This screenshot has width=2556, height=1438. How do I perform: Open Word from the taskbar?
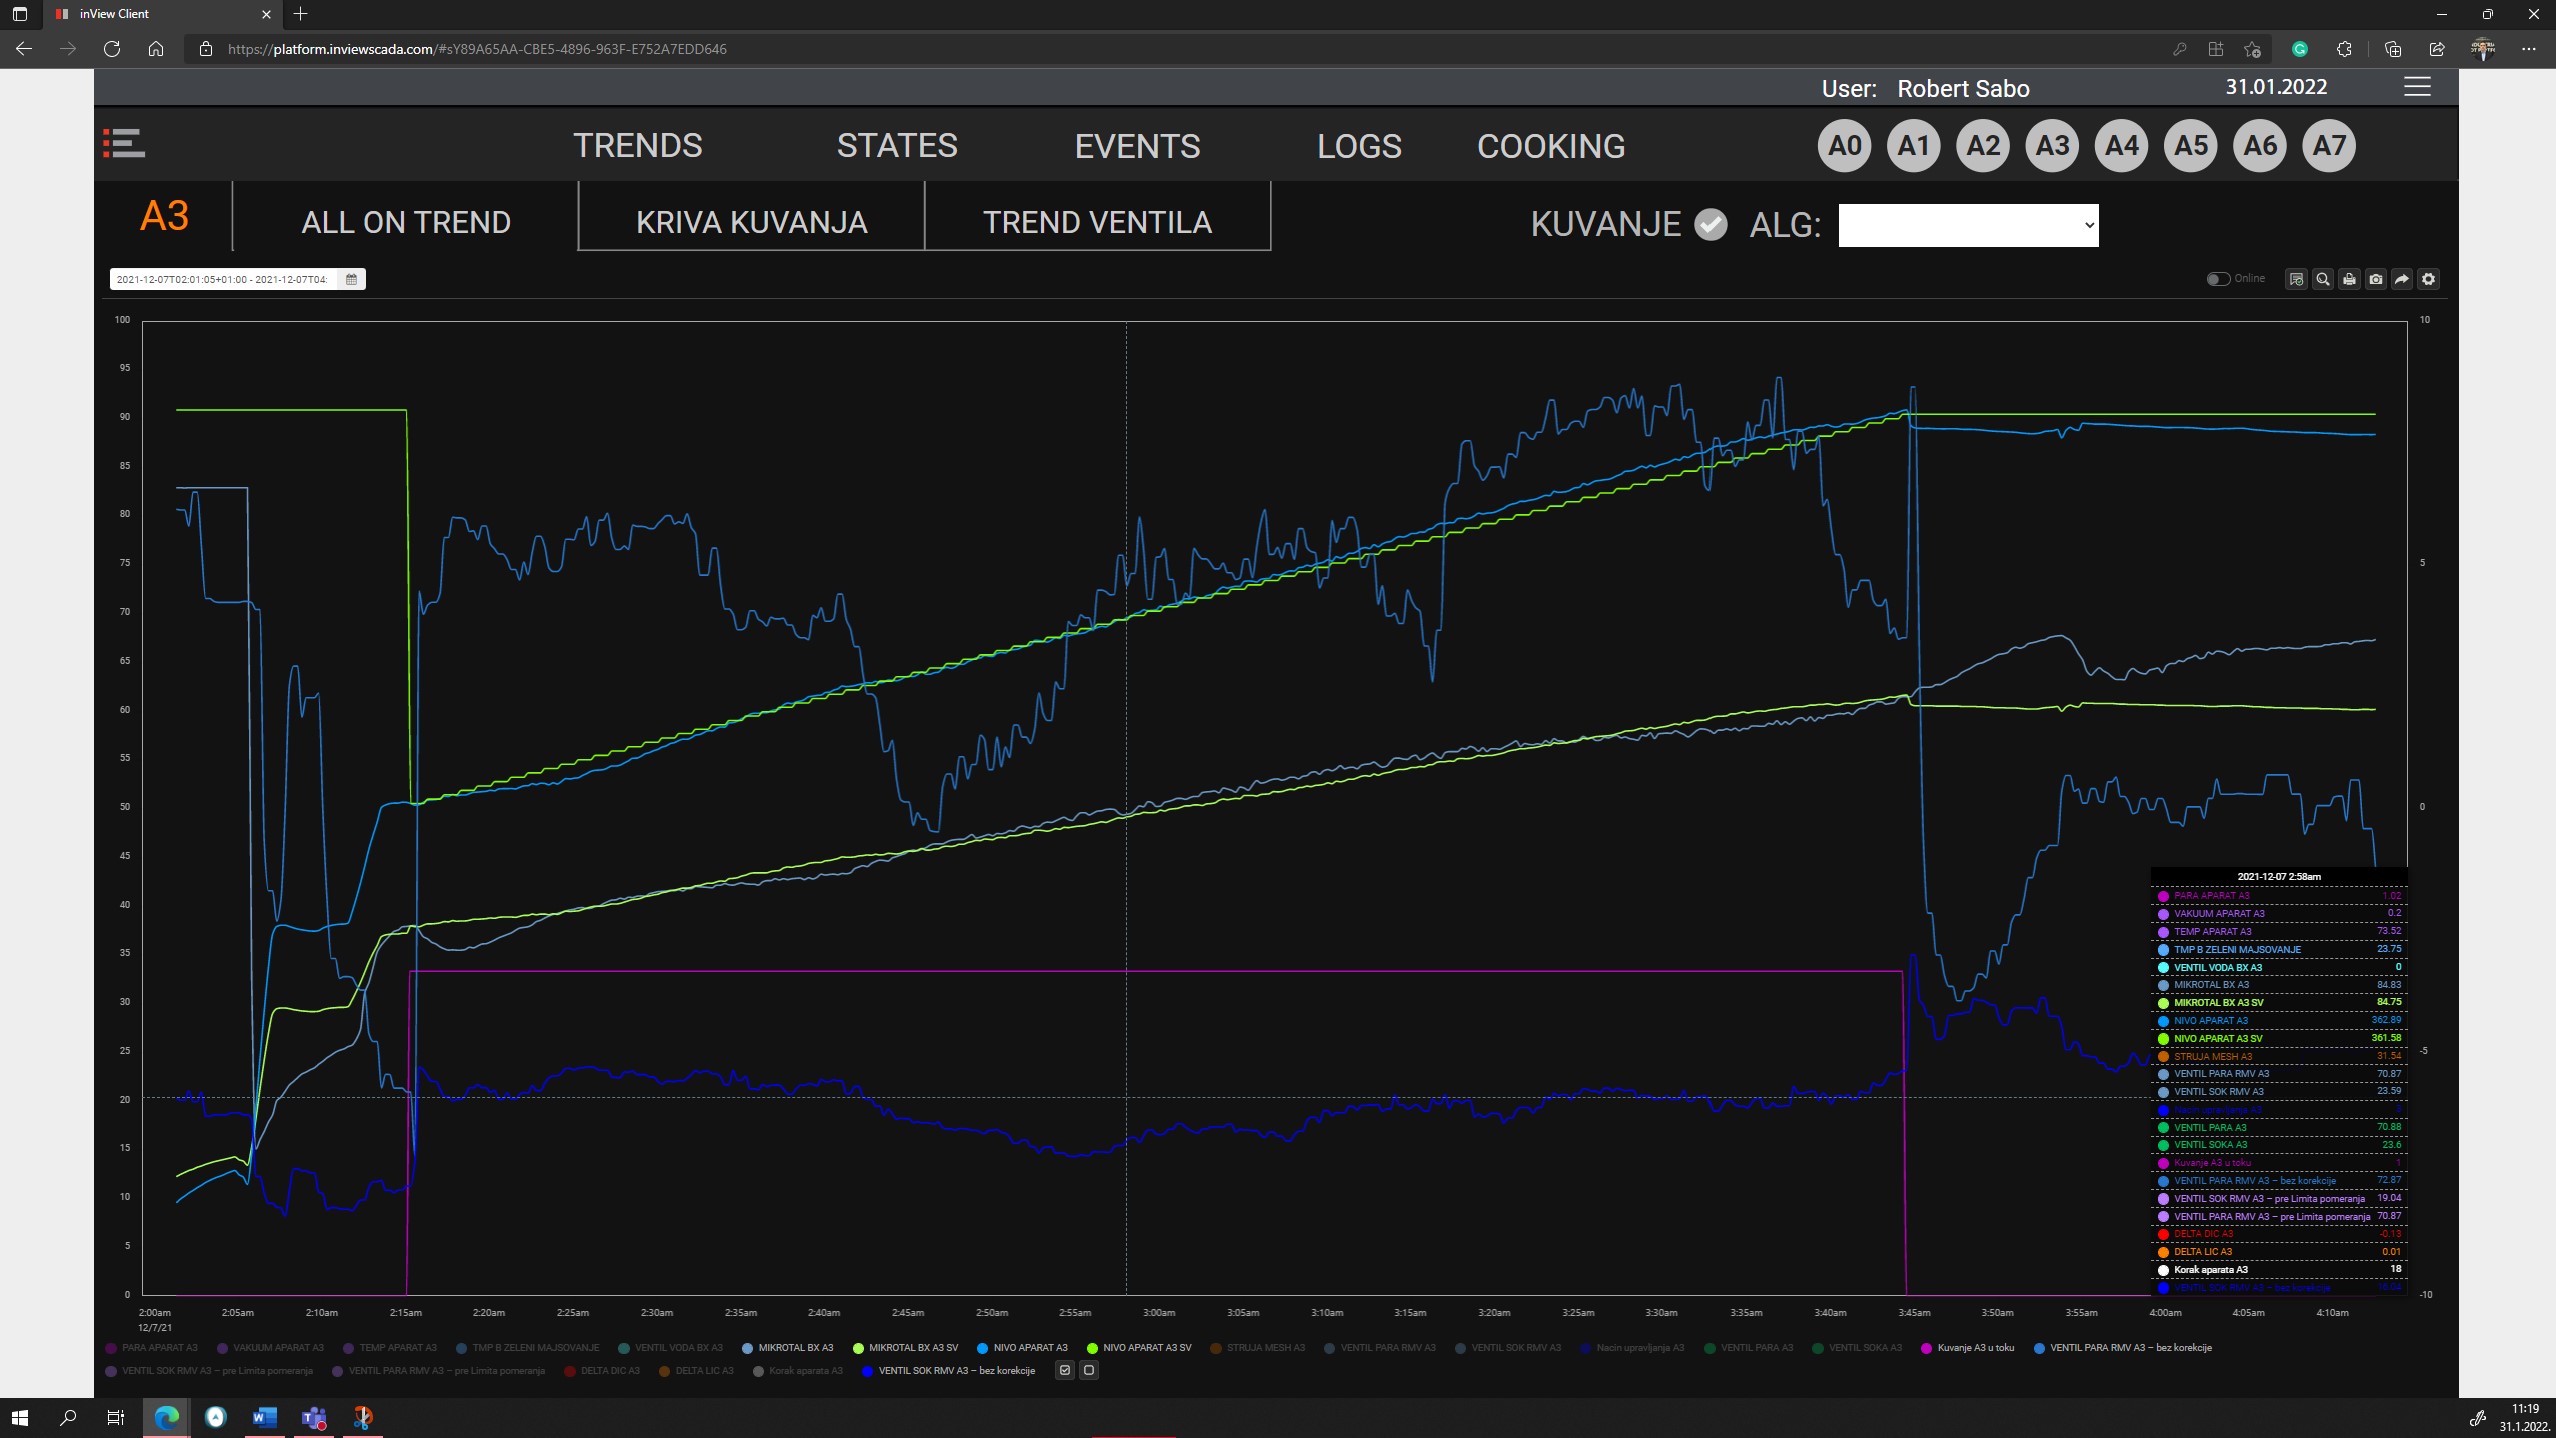point(264,1417)
